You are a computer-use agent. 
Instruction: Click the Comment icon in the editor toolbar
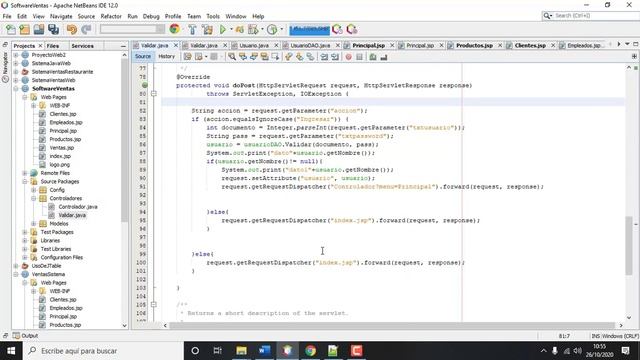click(373, 57)
